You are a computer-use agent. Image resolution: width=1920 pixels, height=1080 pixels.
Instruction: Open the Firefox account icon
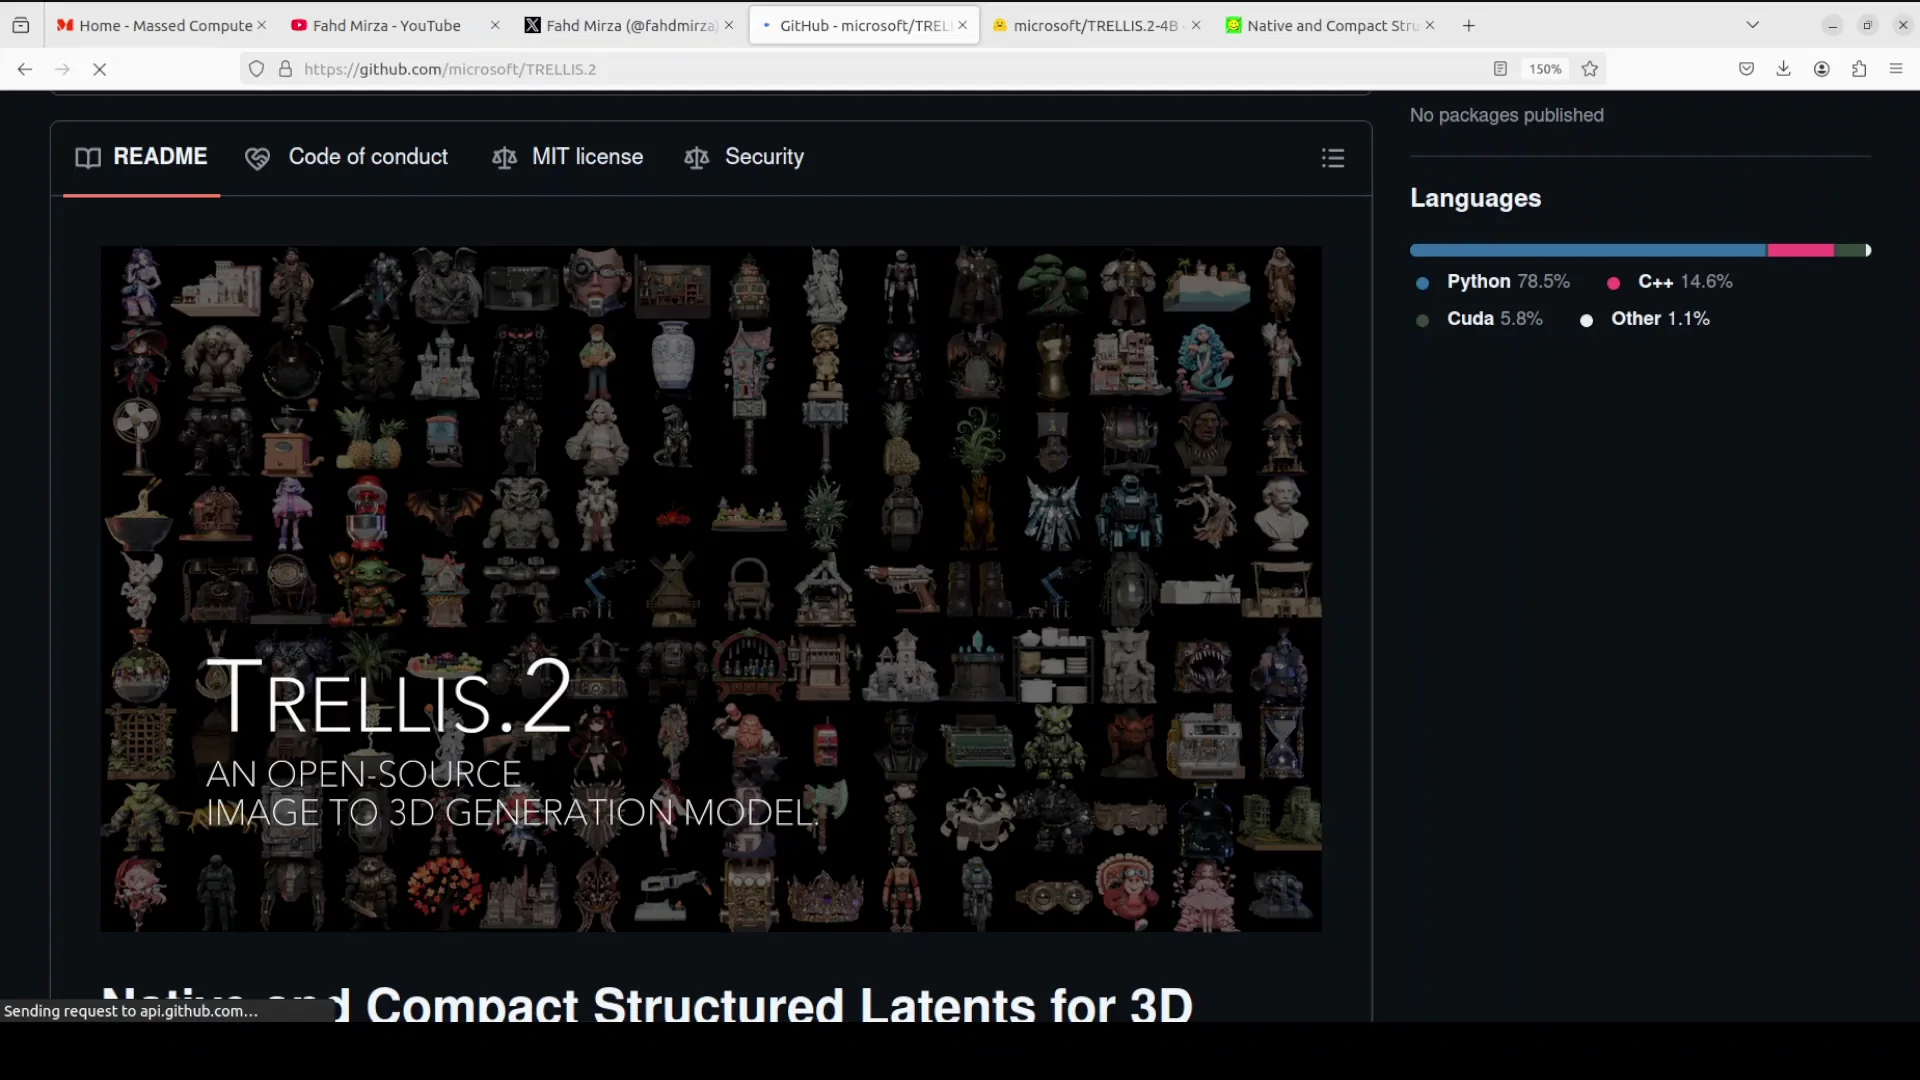(x=1821, y=69)
